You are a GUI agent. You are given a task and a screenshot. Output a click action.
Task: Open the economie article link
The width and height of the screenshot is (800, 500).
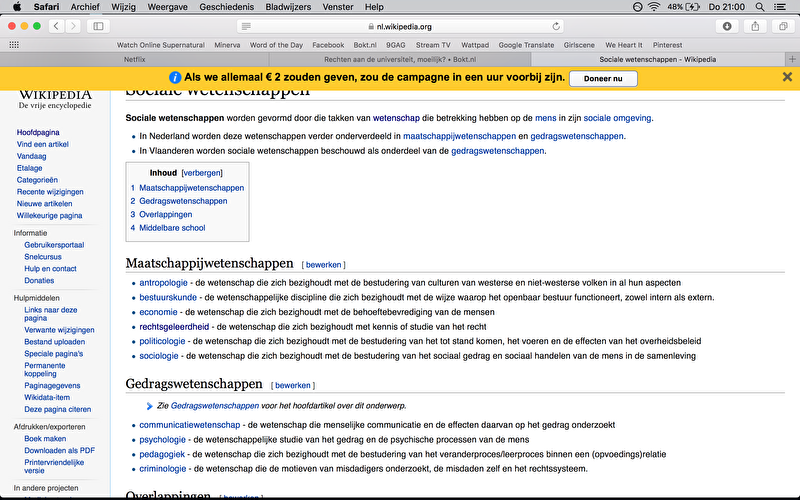[158, 312]
